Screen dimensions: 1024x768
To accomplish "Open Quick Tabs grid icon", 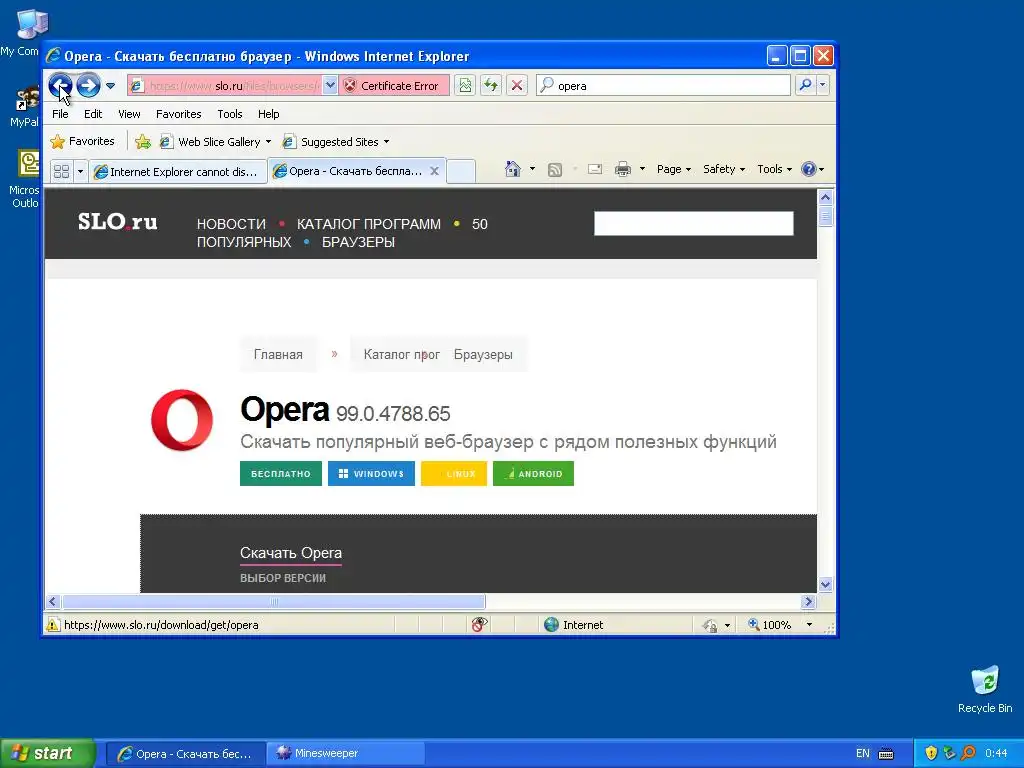I will click(x=61, y=171).
